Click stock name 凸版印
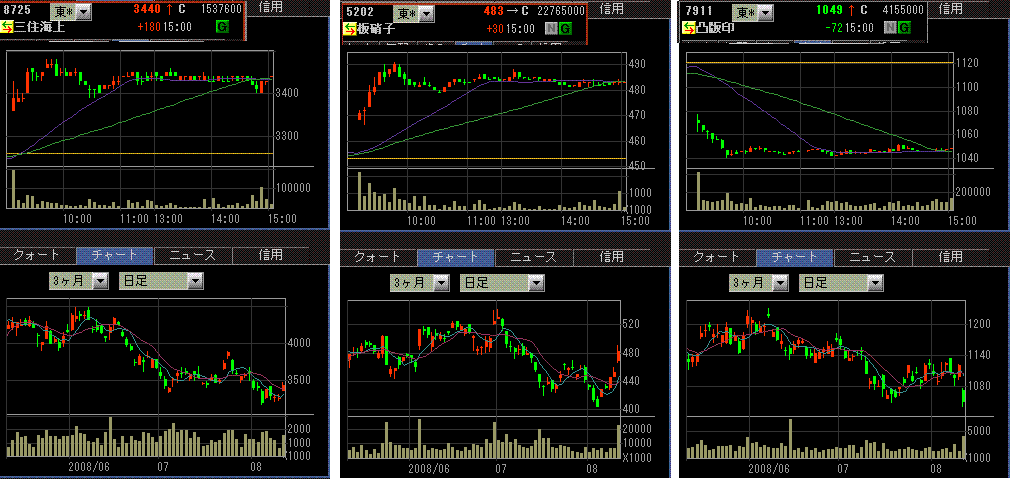The height and width of the screenshot is (479, 1011). pos(714,27)
